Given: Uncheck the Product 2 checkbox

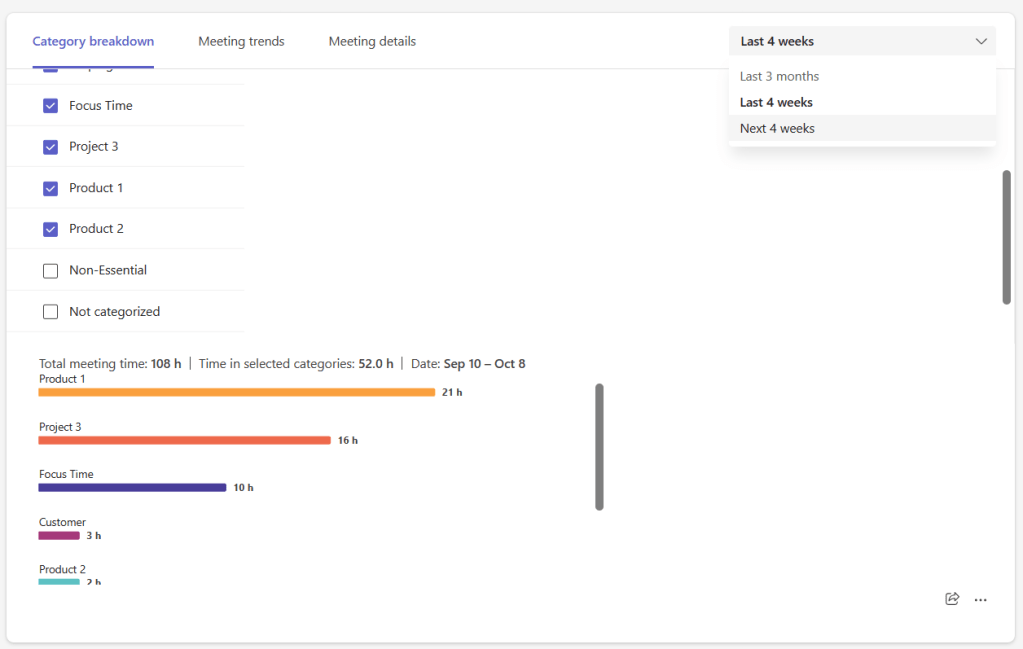Looking at the screenshot, I should [50, 229].
